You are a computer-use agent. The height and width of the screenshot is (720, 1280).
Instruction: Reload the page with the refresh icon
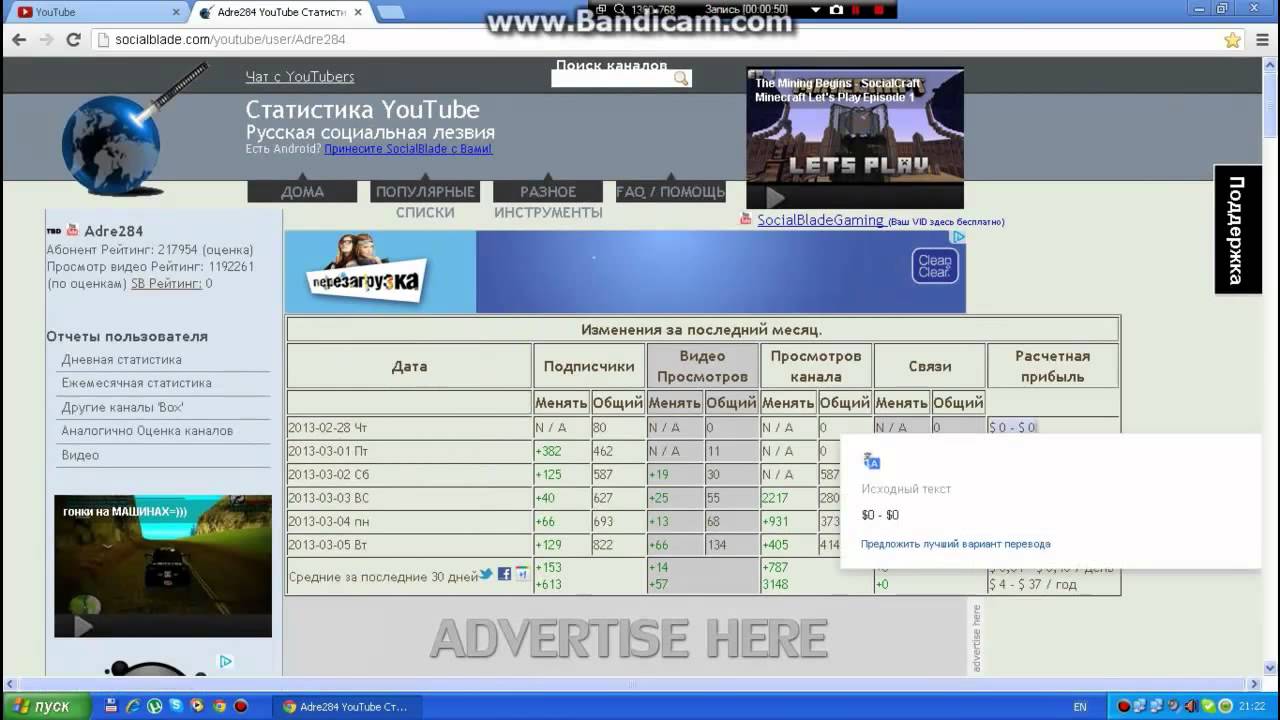[x=73, y=40]
